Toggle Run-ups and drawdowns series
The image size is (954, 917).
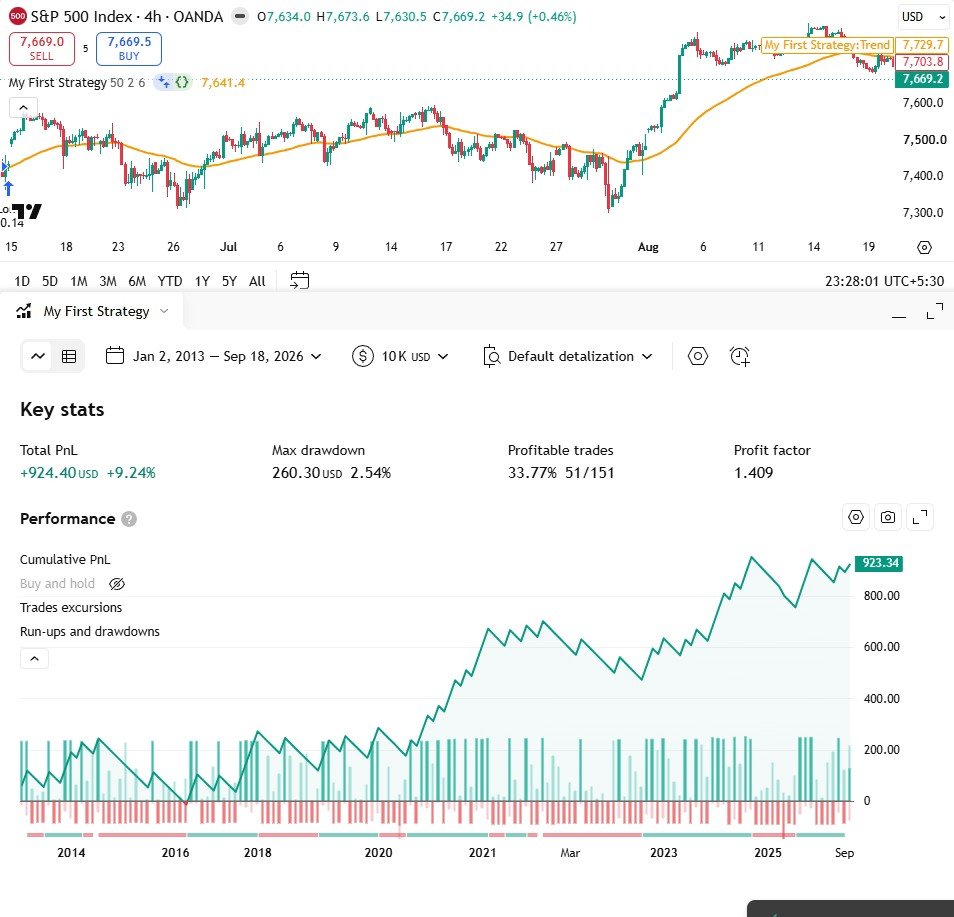(x=89, y=632)
